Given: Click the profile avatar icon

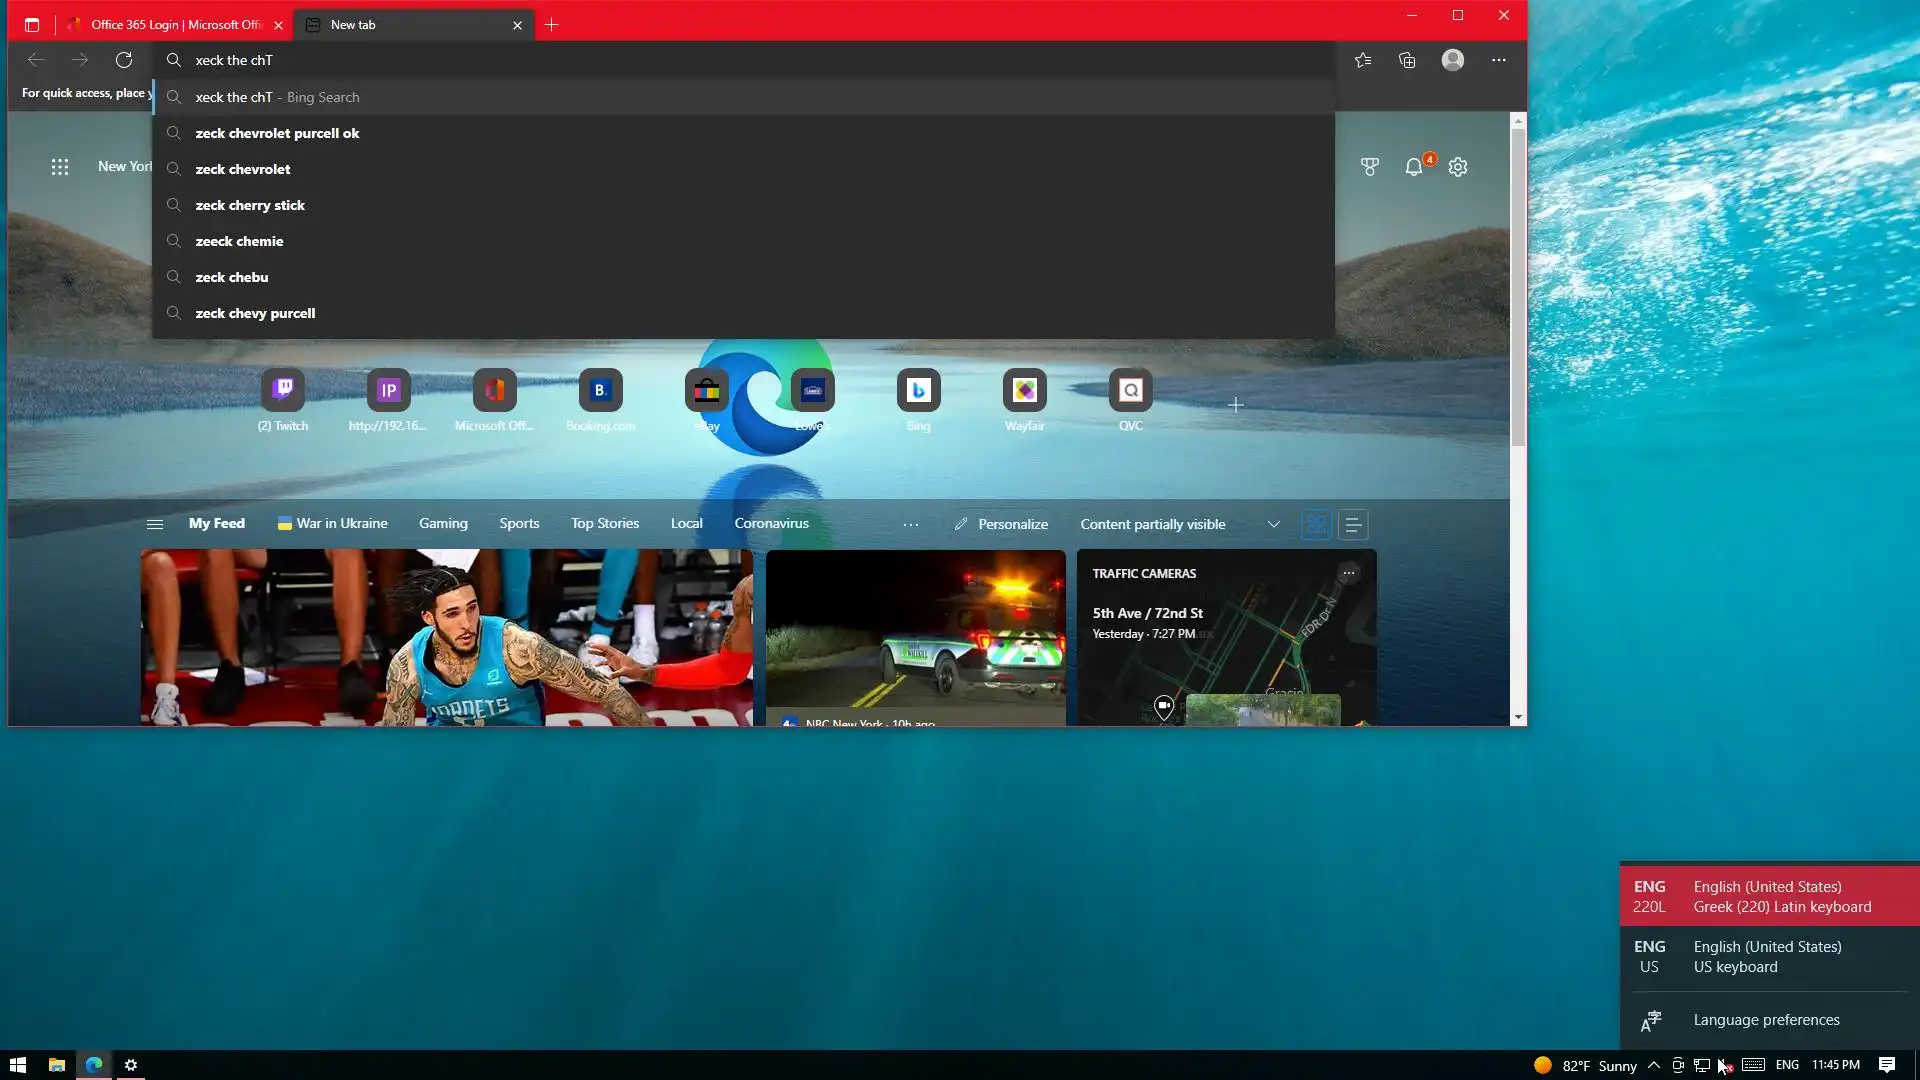Looking at the screenshot, I should (x=1453, y=60).
